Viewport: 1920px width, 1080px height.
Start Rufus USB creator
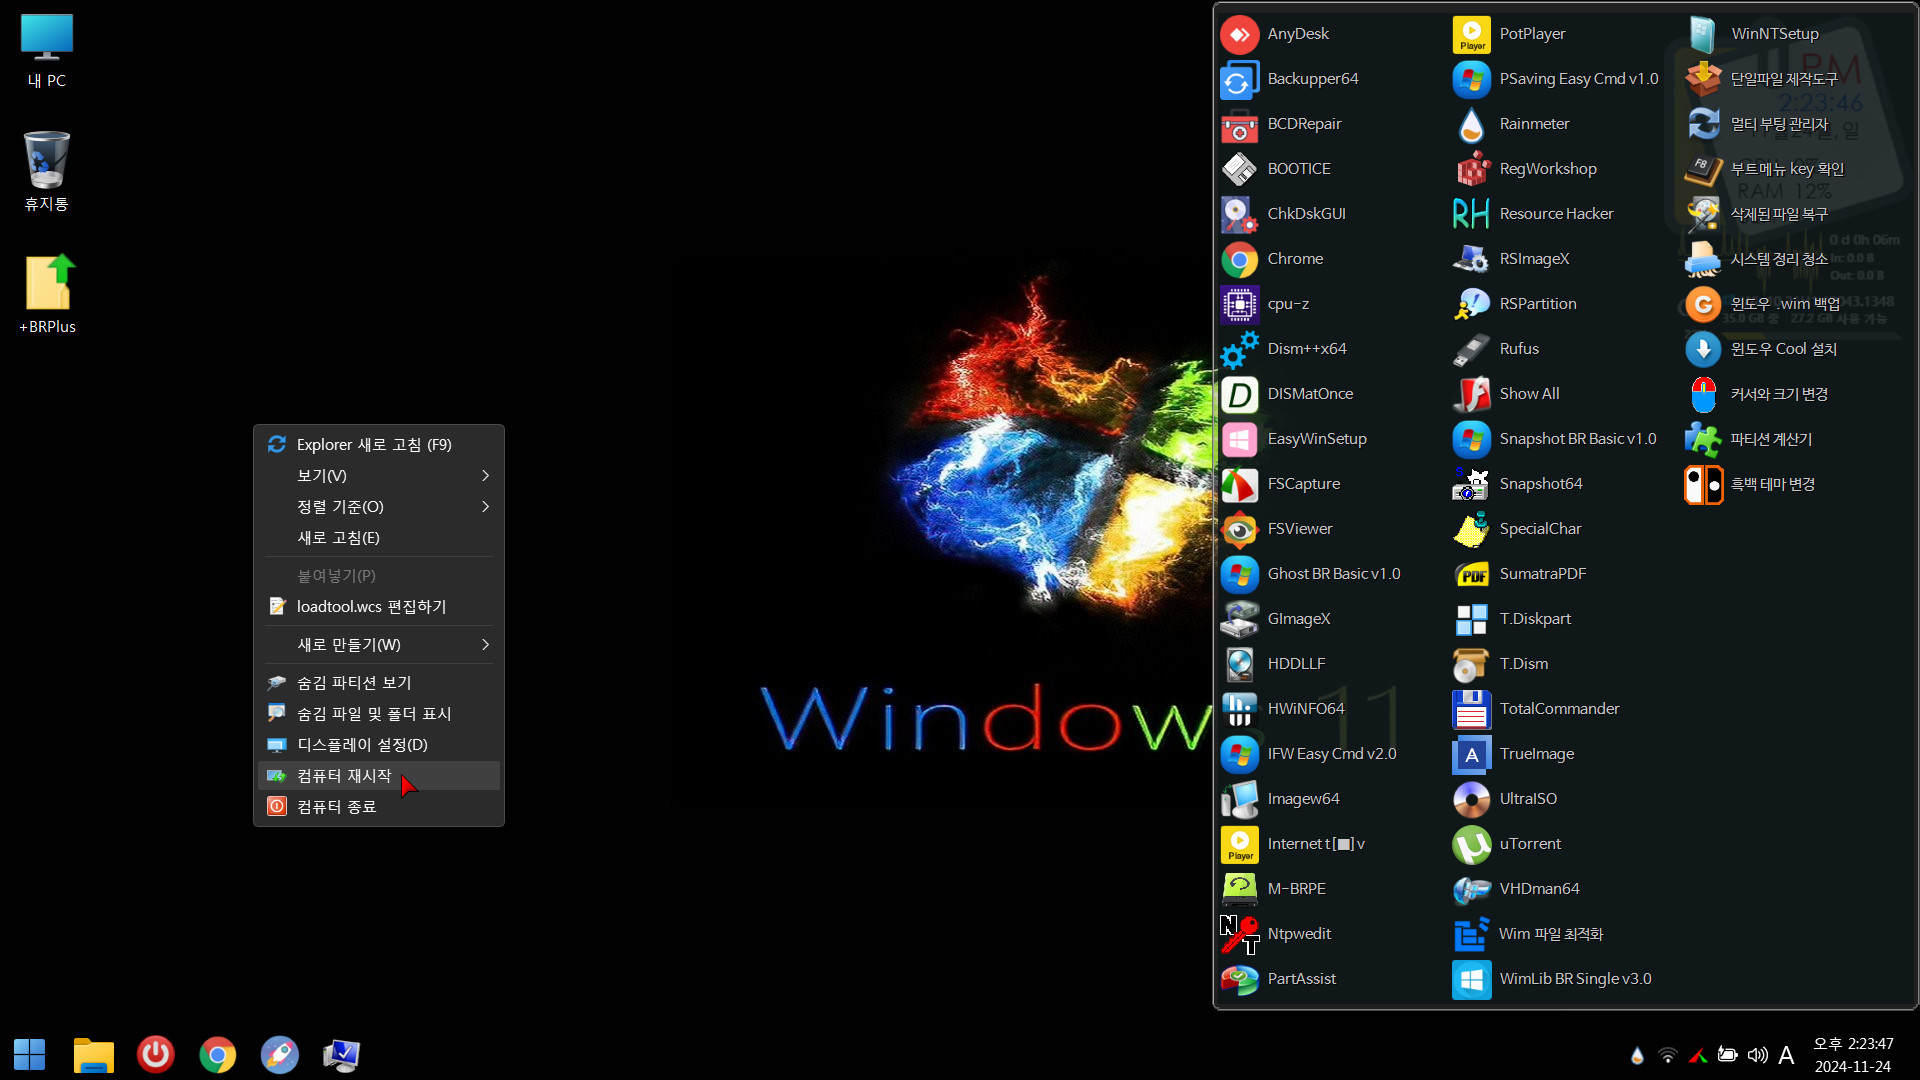pos(1496,349)
